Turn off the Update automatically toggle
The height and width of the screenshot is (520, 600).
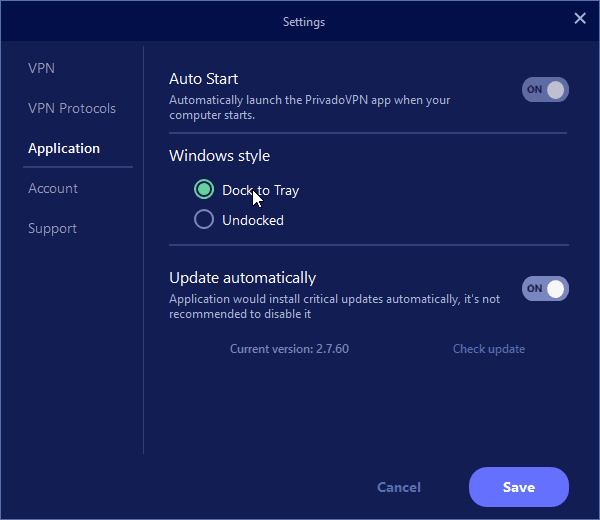pyautogui.click(x=545, y=289)
